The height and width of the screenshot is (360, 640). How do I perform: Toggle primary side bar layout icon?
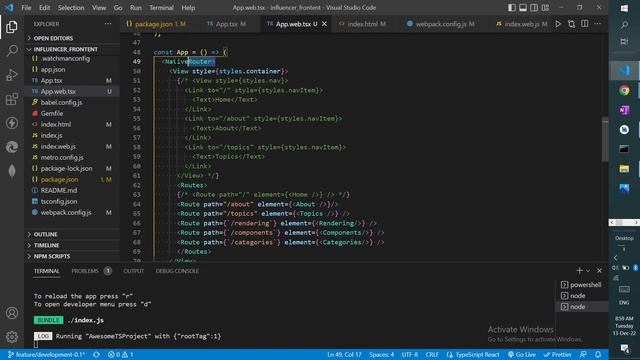(x=511, y=8)
